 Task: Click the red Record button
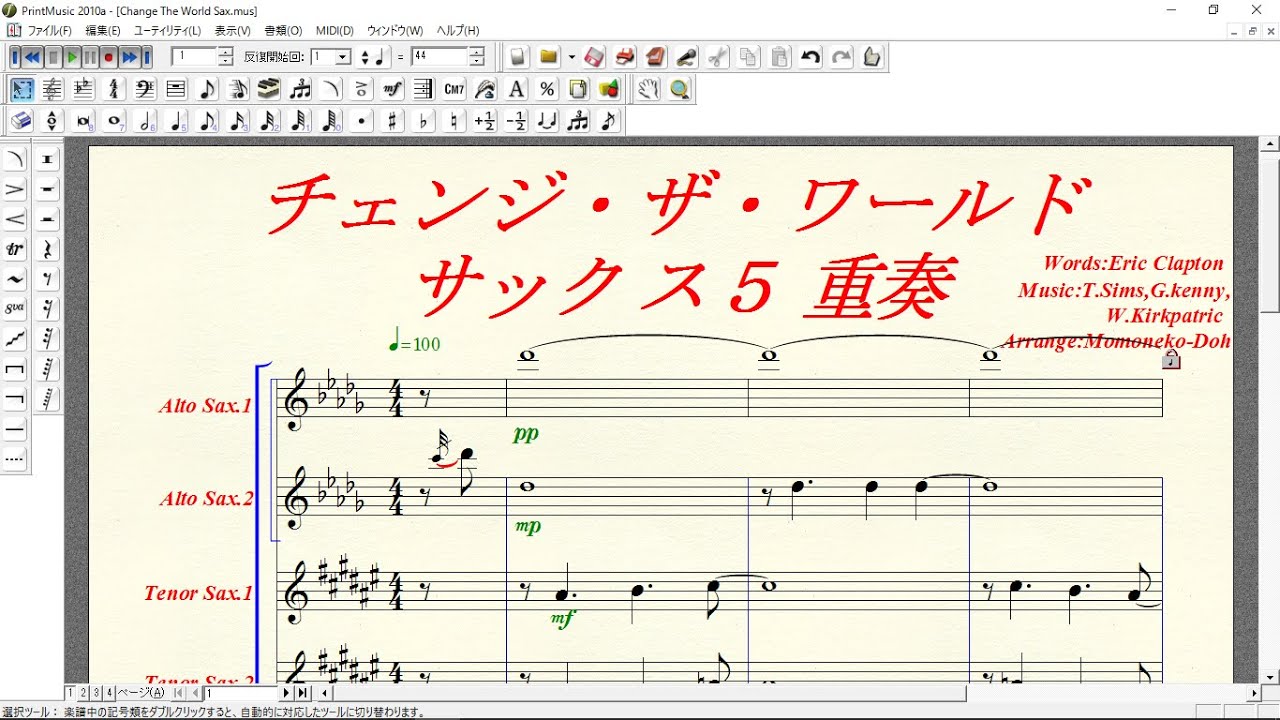coord(110,57)
